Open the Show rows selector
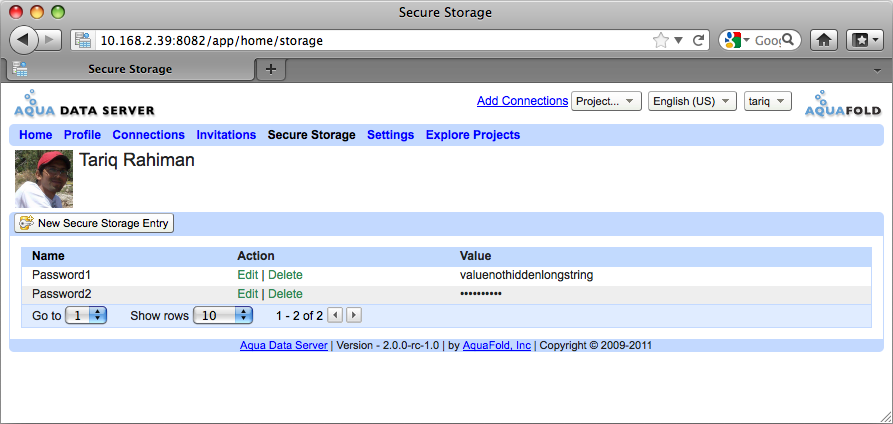This screenshot has height=424, width=893. coord(223,315)
